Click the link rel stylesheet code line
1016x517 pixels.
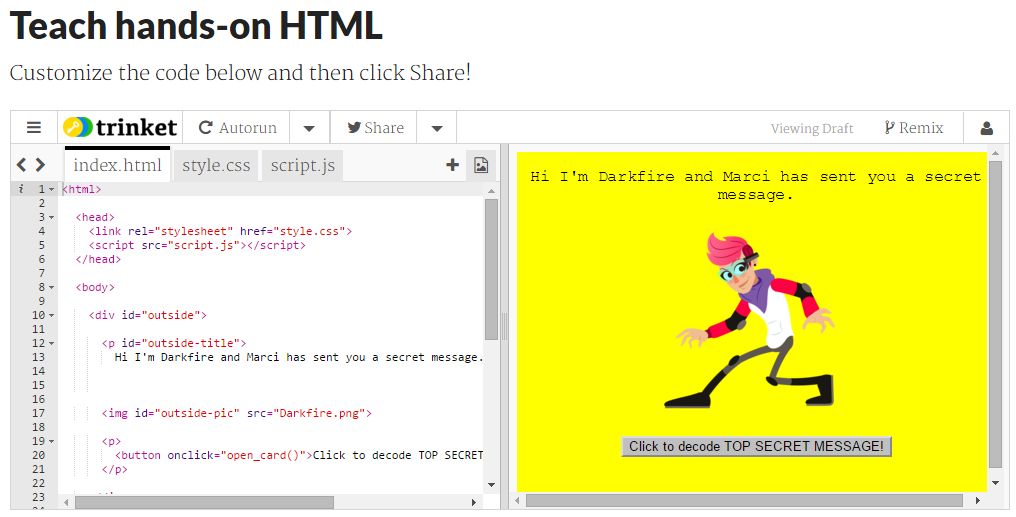coord(220,231)
